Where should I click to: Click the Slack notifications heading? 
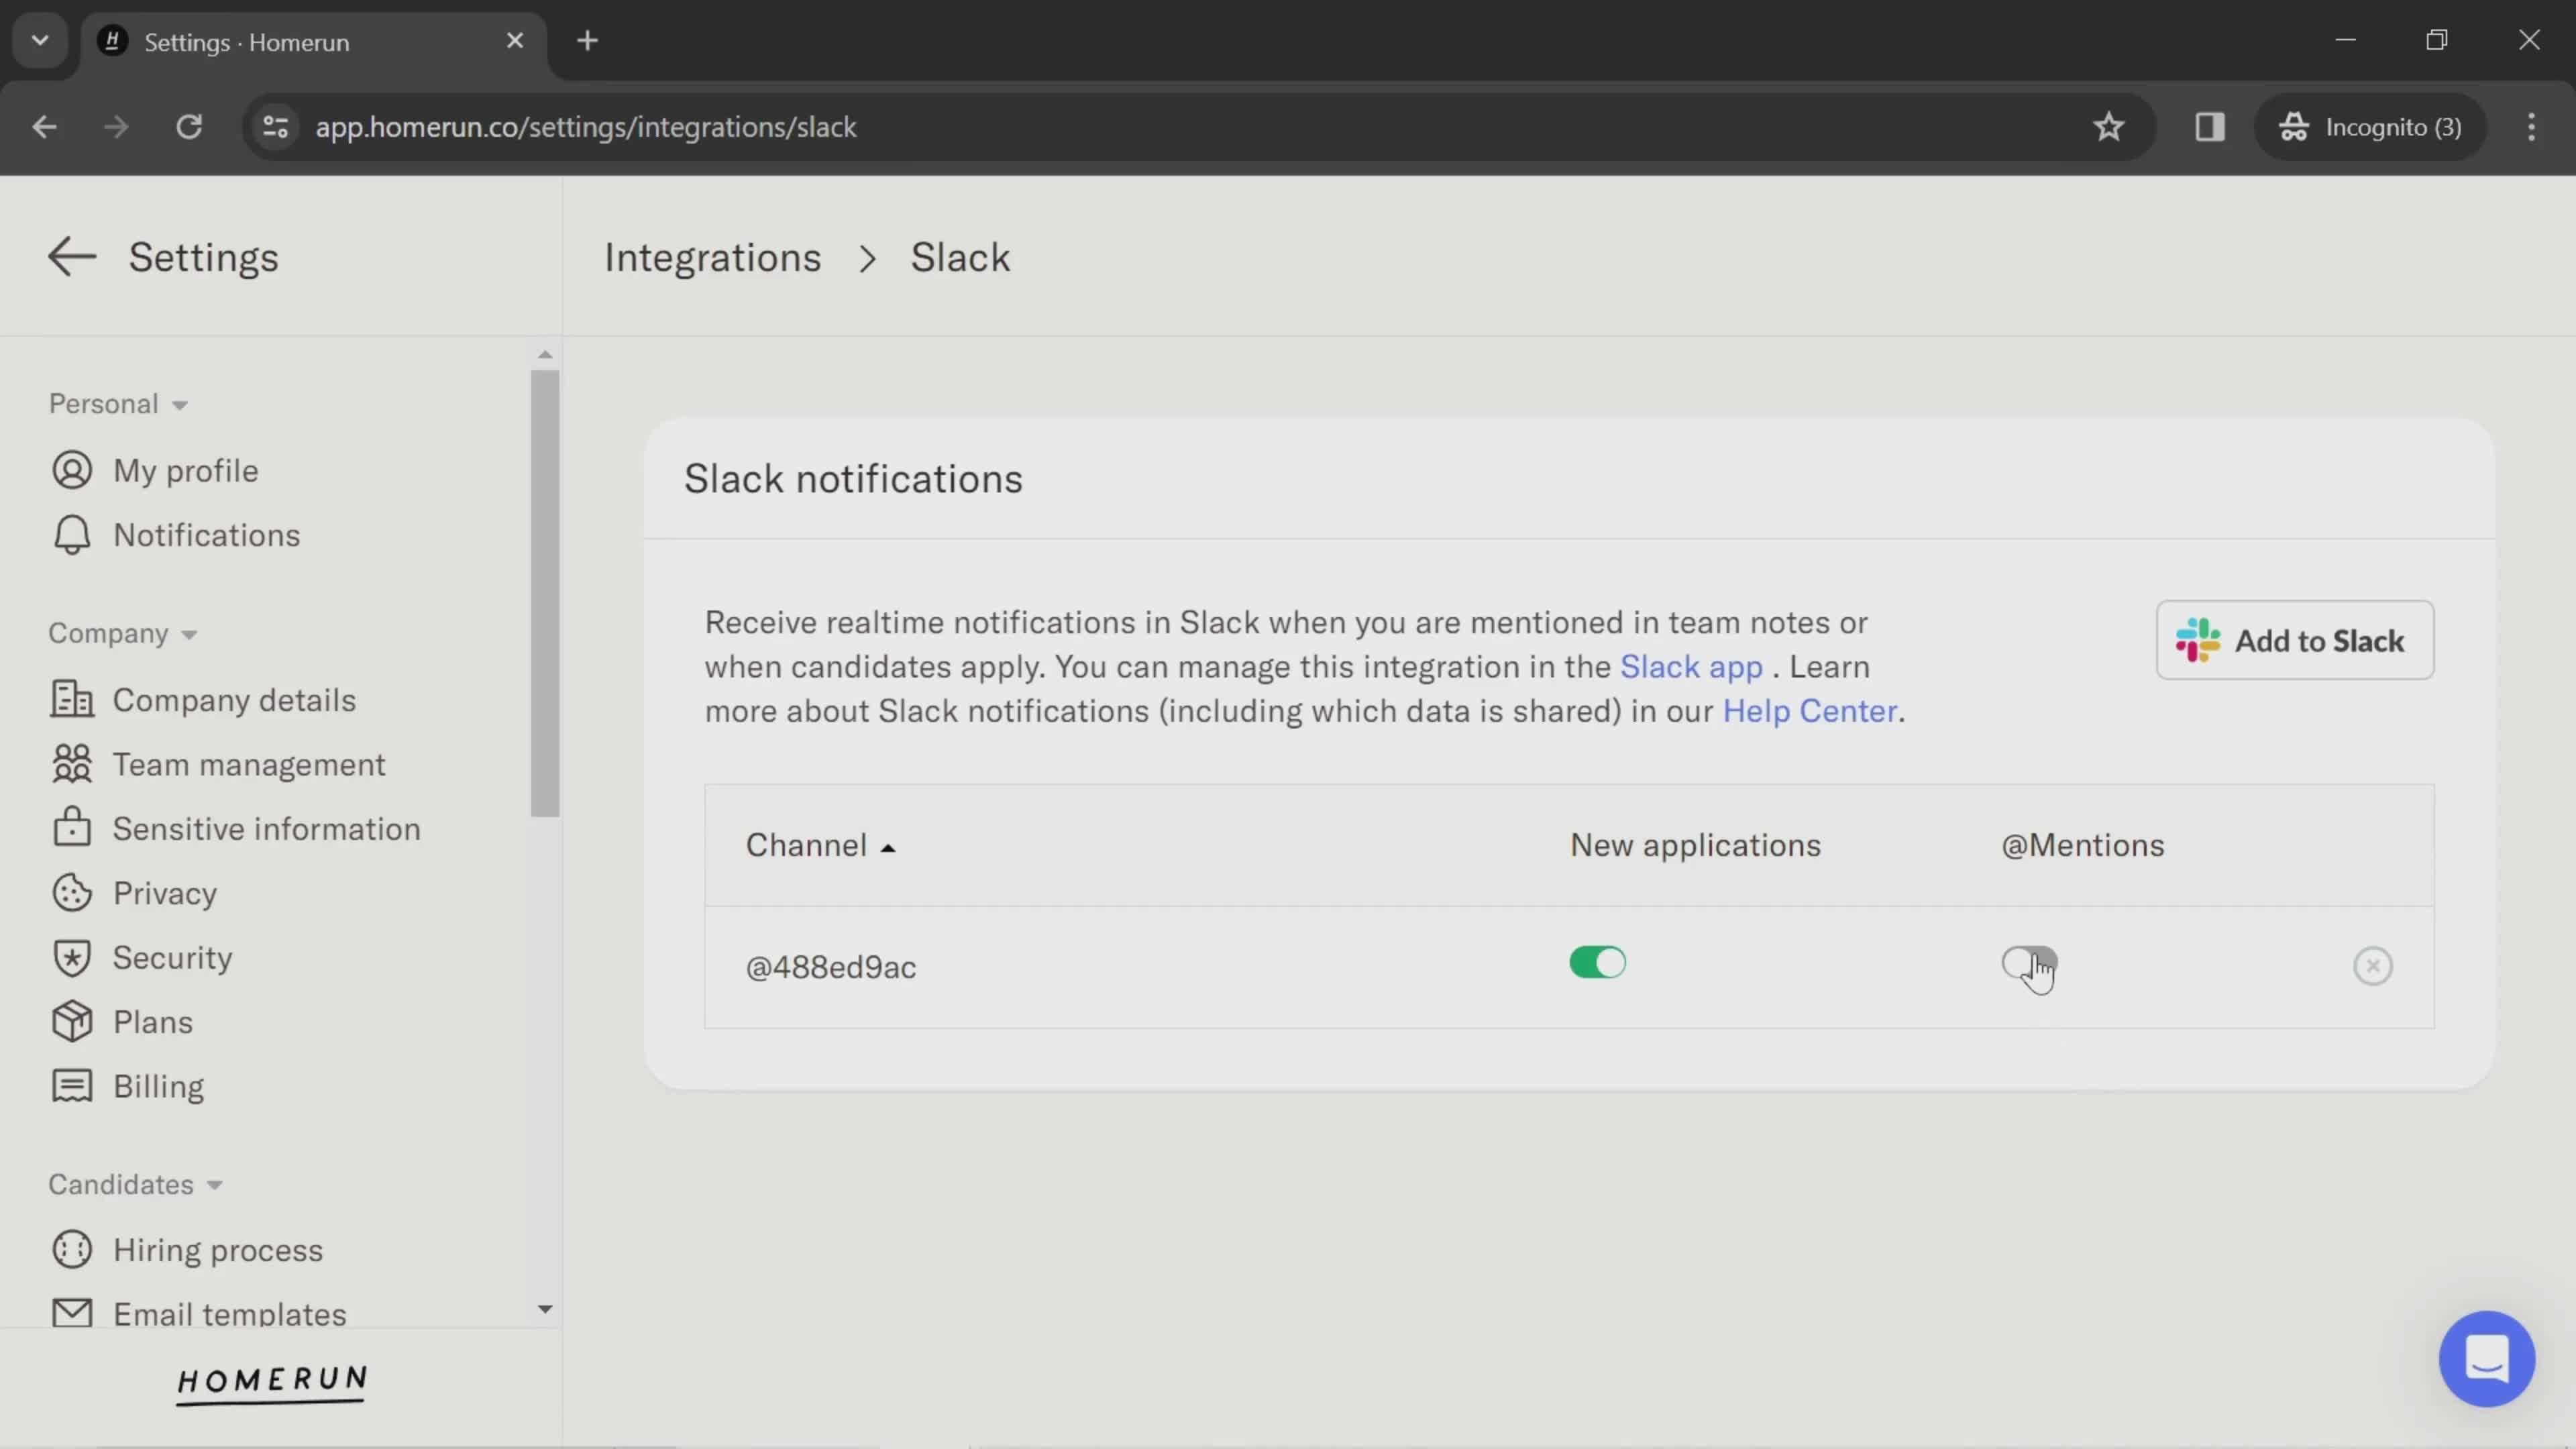pos(853,479)
